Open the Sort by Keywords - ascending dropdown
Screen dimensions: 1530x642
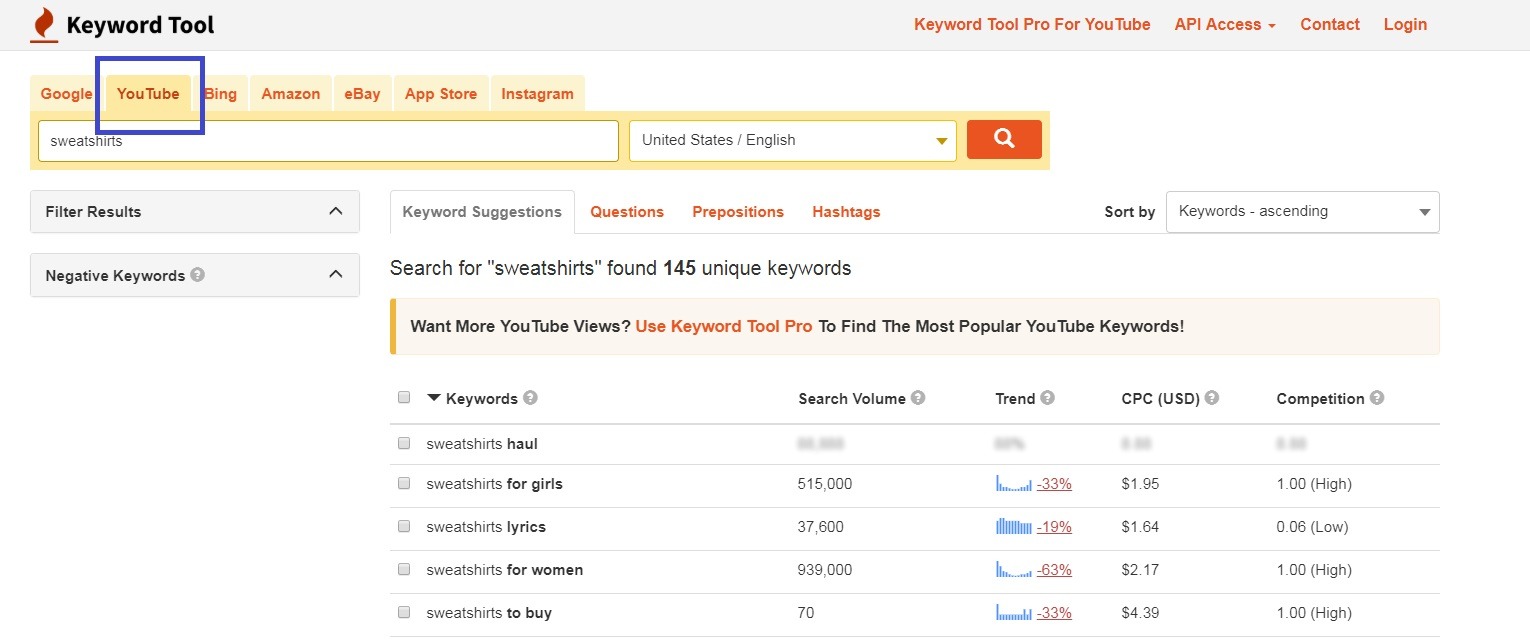(x=1302, y=212)
